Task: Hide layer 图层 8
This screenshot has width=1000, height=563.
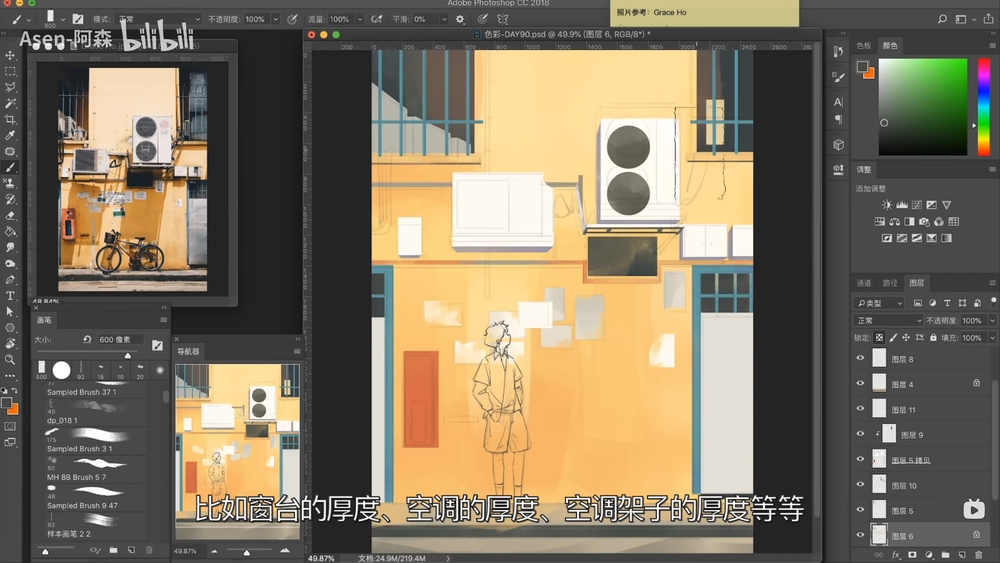Action: tap(860, 359)
